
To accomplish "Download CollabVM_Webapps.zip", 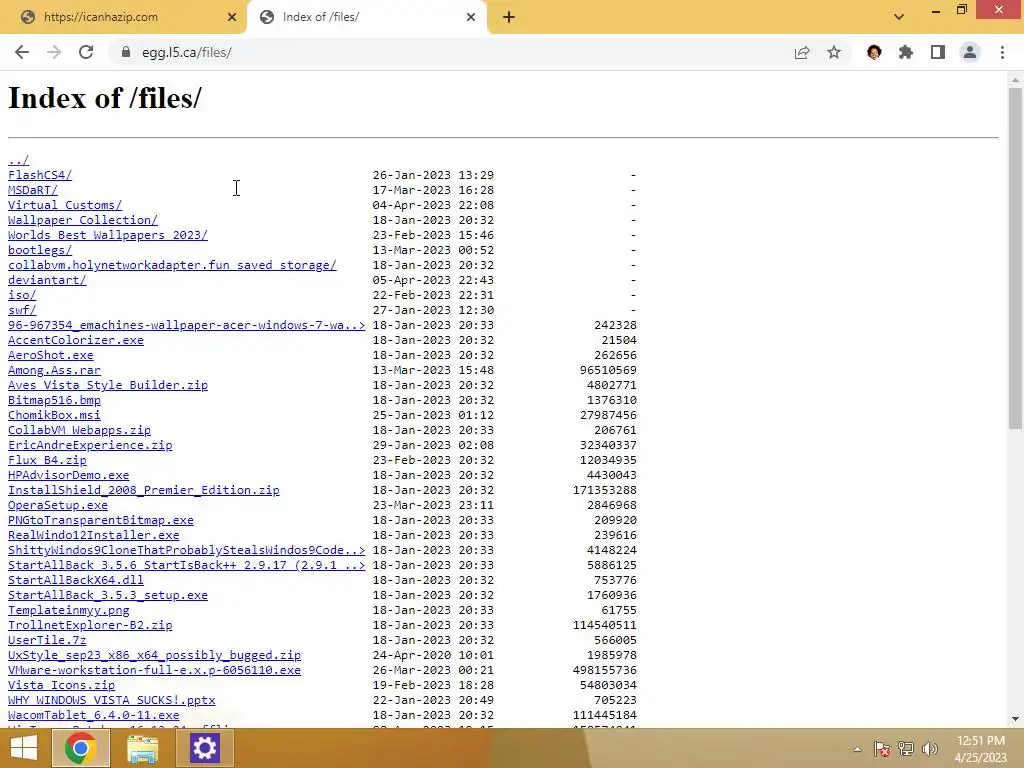I will tap(79, 430).
